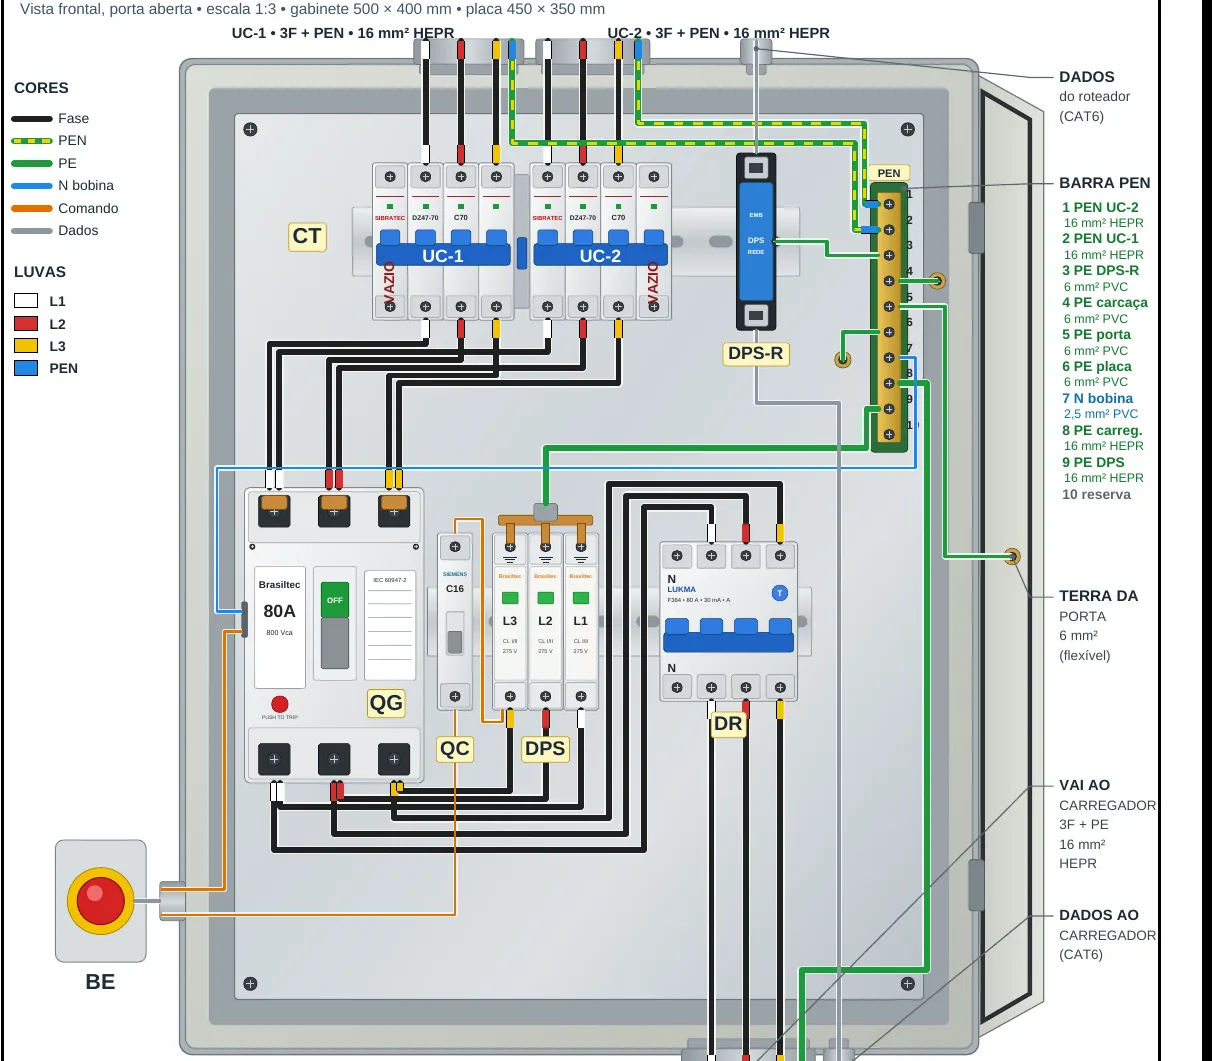Click the 'CORES' legend heading
The width and height of the screenshot is (1212, 1061).
pos(41,88)
